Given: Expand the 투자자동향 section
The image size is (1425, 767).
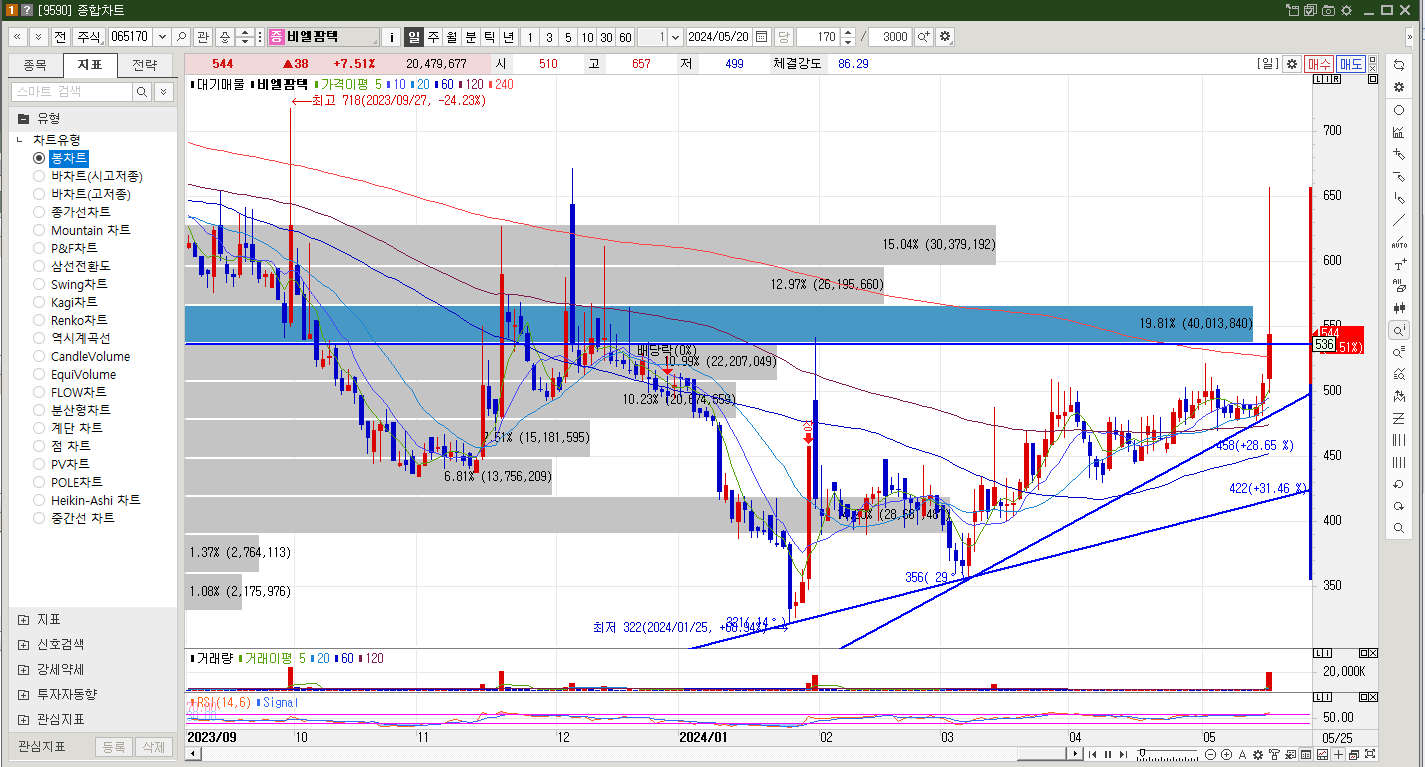Looking at the screenshot, I should click(23, 695).
